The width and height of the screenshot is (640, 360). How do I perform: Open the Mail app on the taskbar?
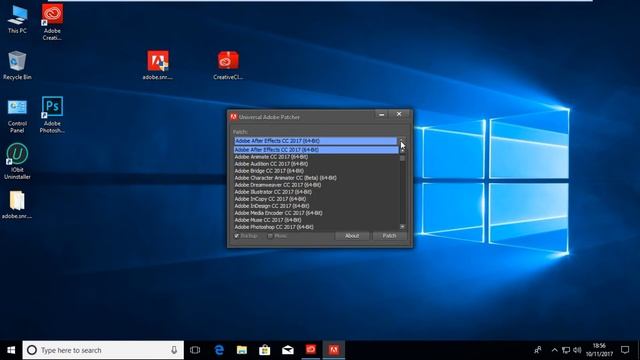[288, 350]
